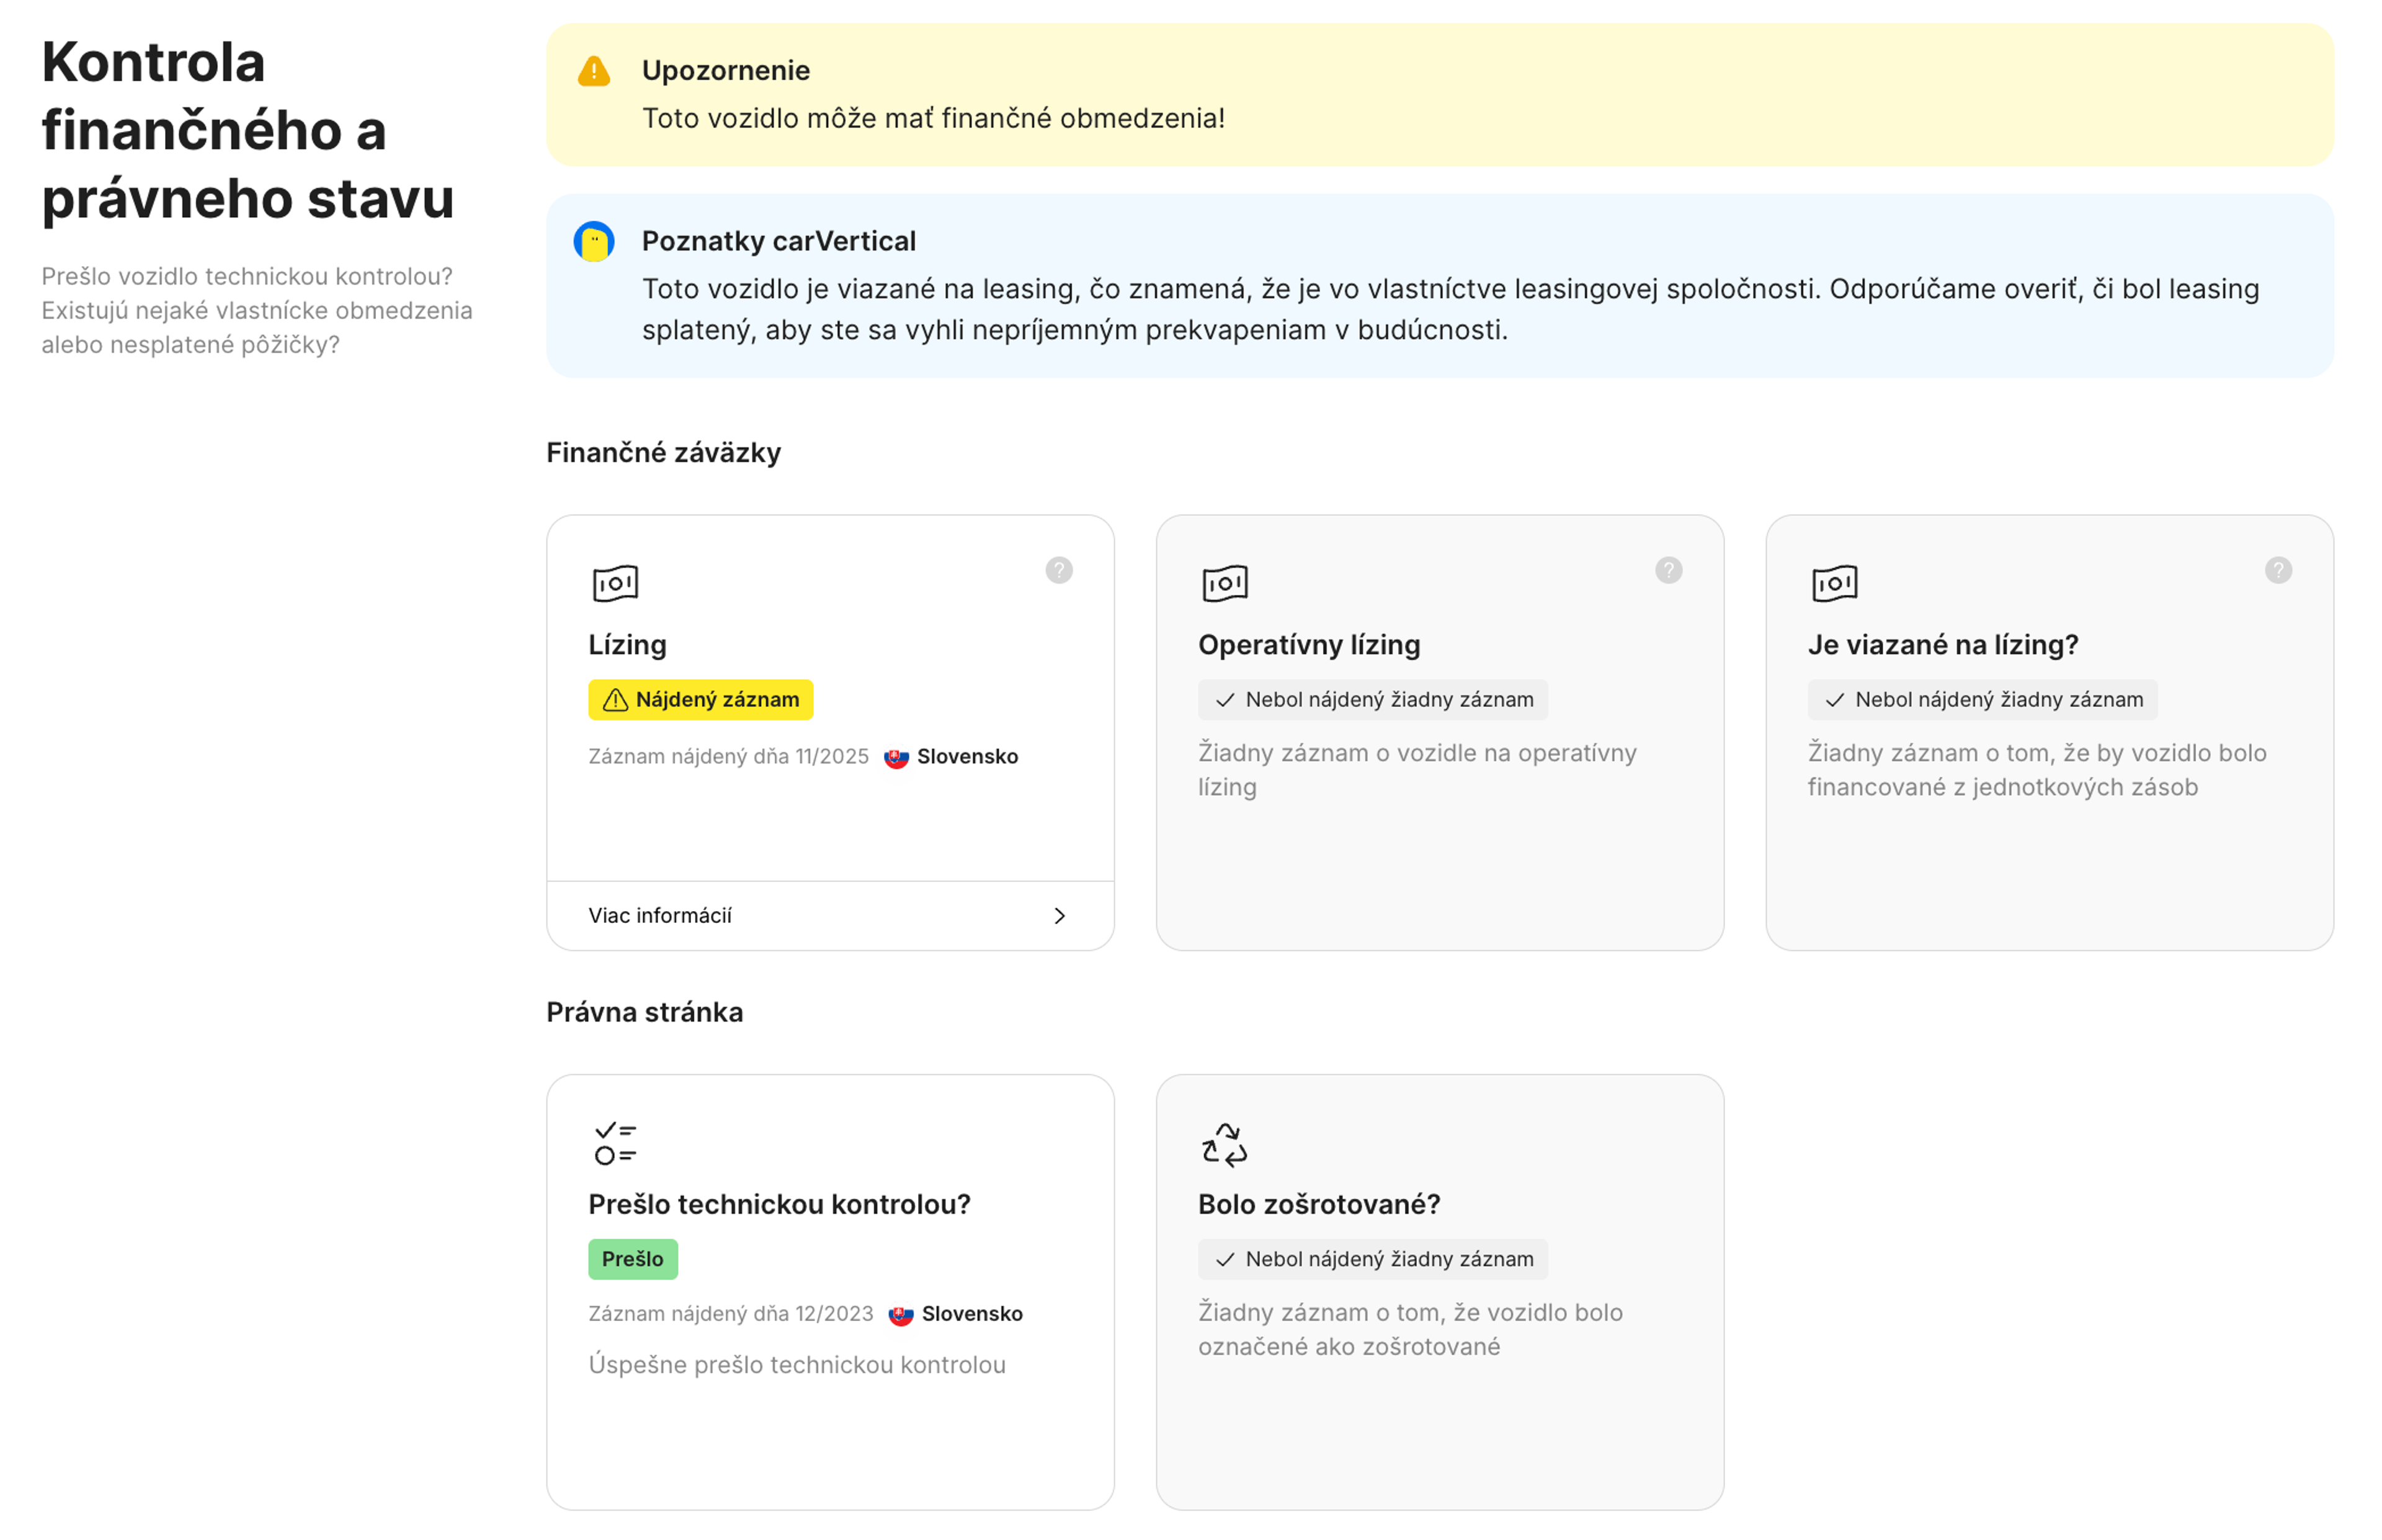
Task: Click the Právna stránka section heading
Action: 644,1012
